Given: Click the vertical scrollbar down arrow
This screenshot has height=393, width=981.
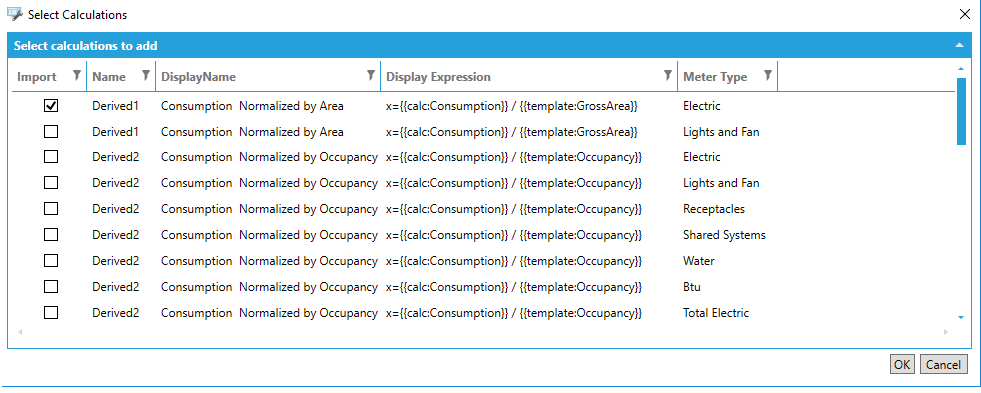Looking at the screenshot, I should point(961,318).
